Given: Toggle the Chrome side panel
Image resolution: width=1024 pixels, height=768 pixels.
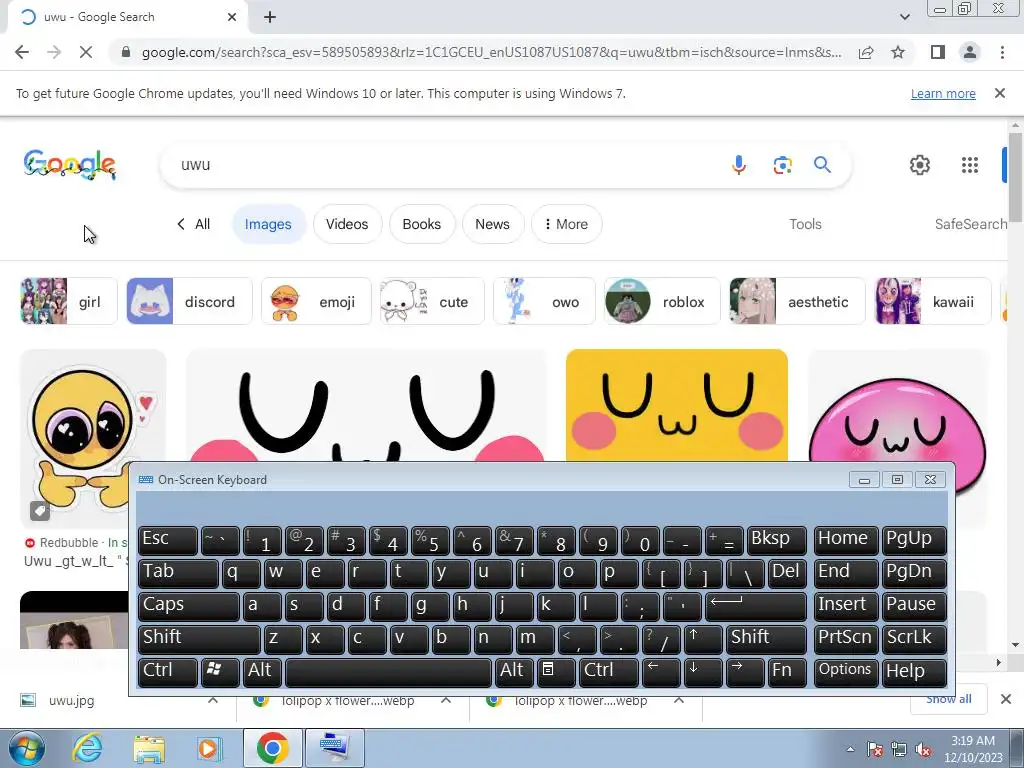Looking at the screenshot, I should coord(938,52).
